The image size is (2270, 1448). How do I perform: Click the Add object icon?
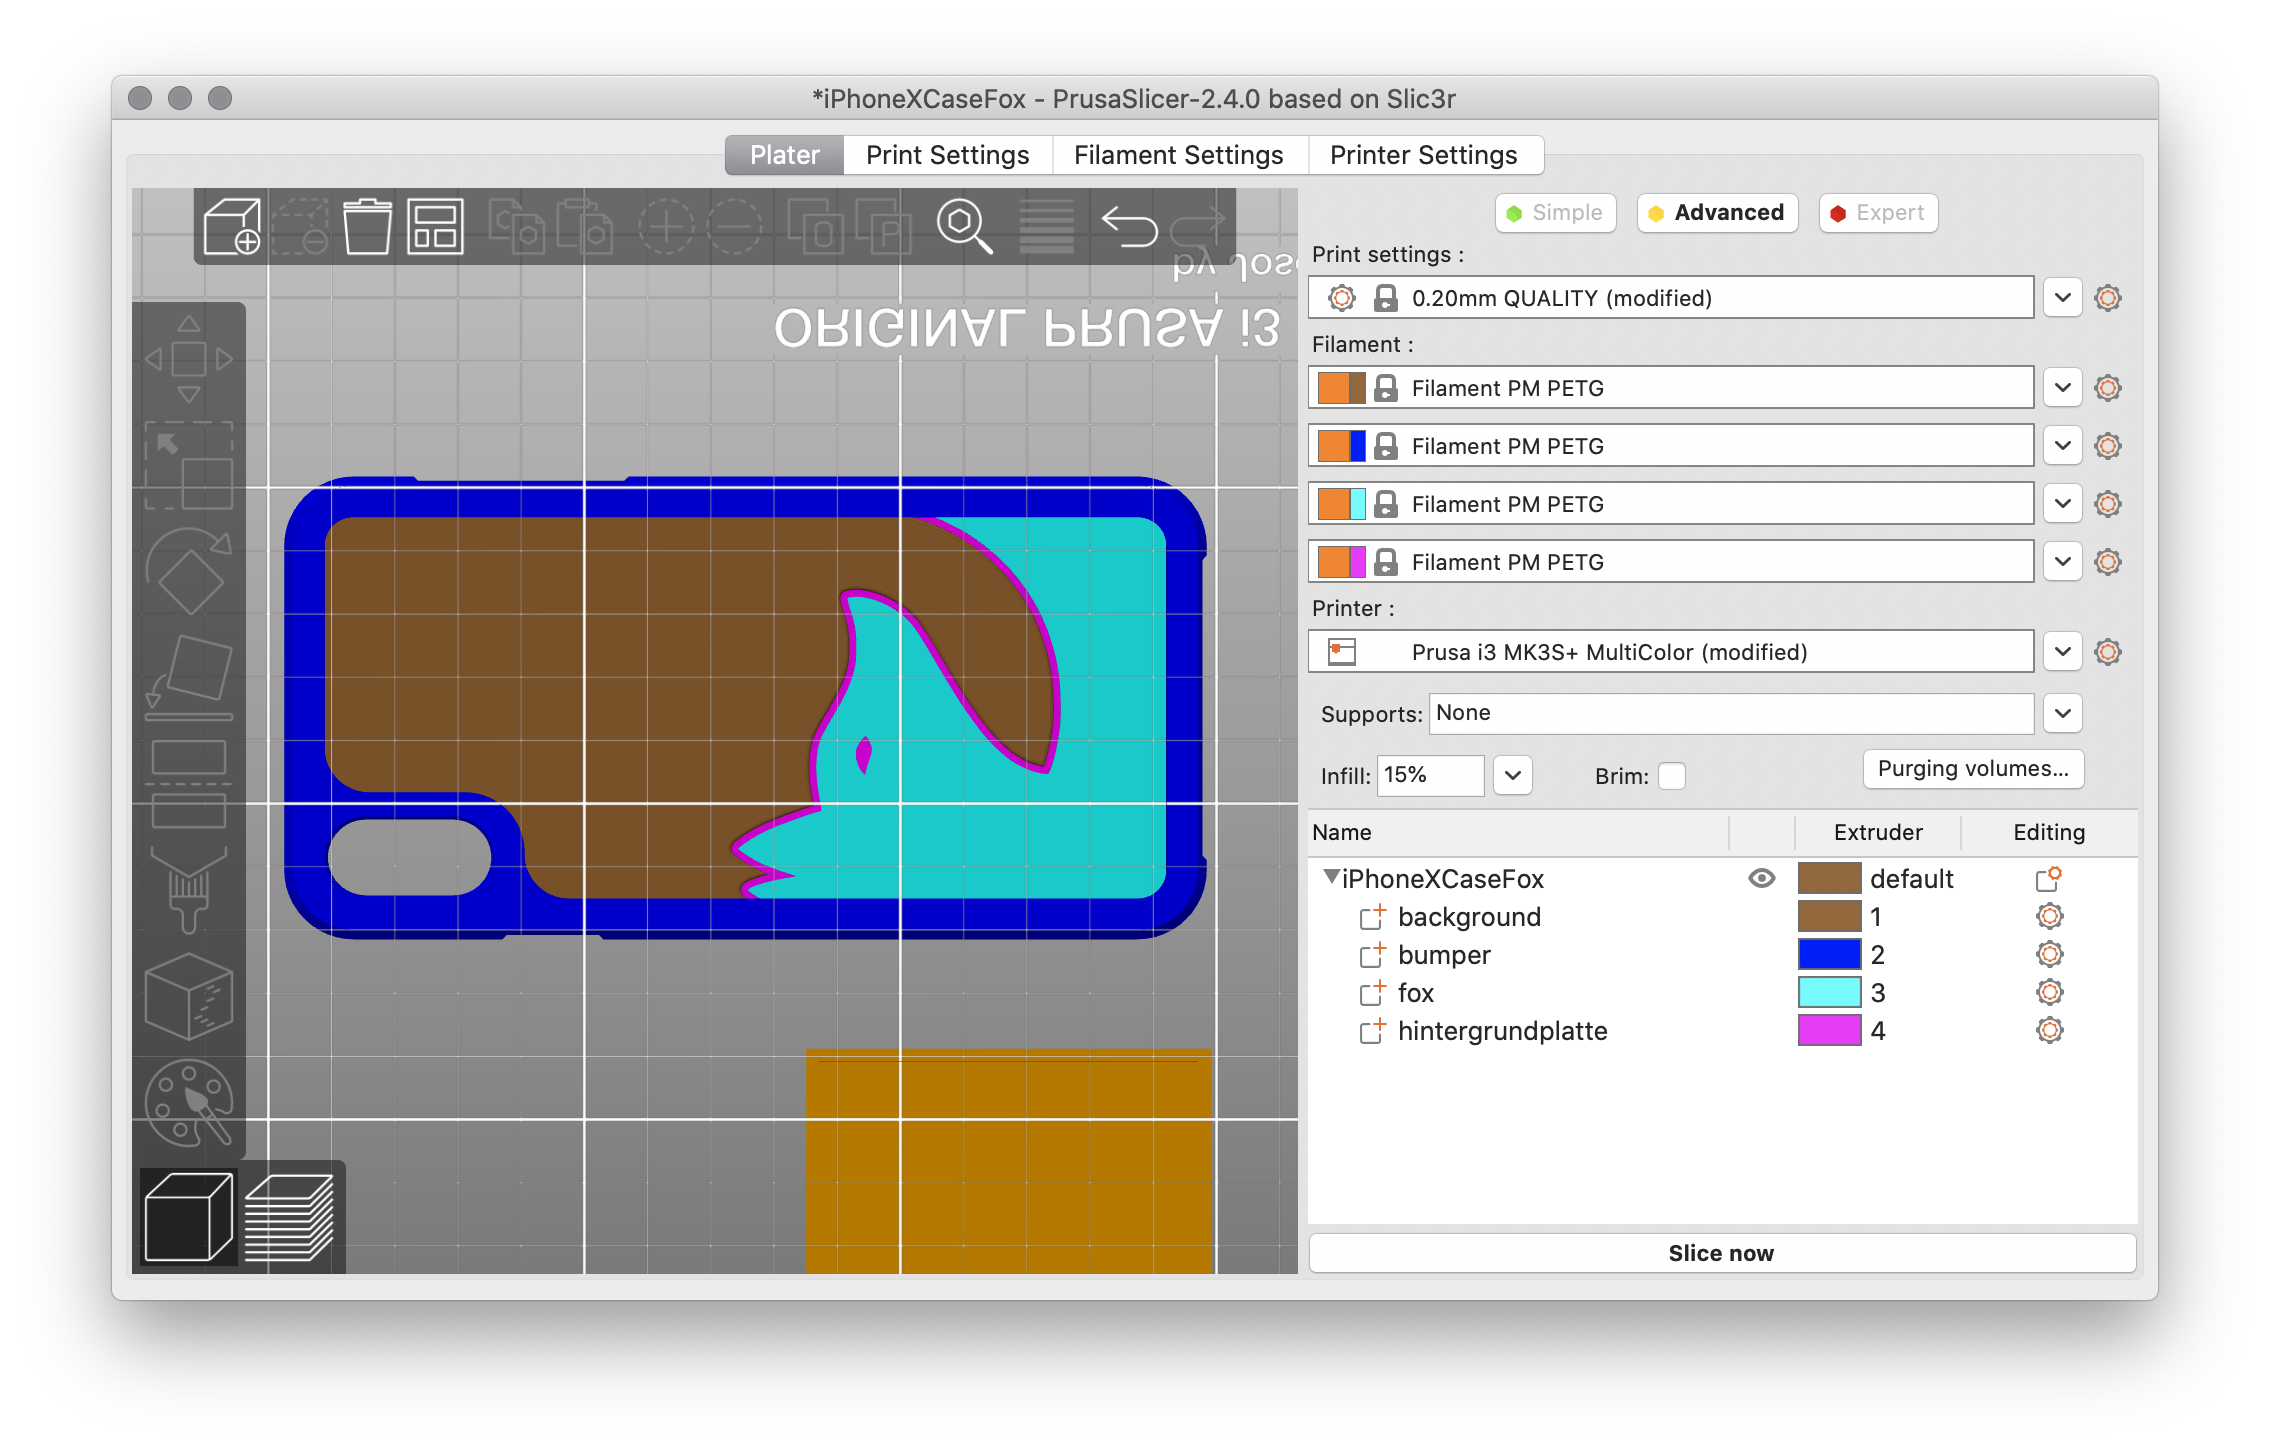pos(232,226)
